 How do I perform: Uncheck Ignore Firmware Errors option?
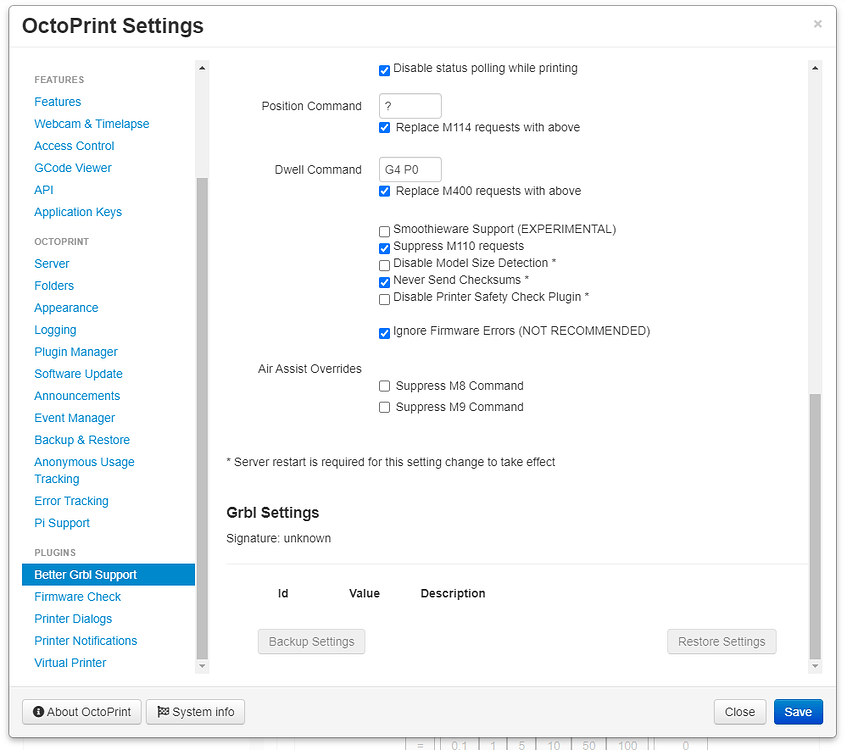click(x=384, y=331)
